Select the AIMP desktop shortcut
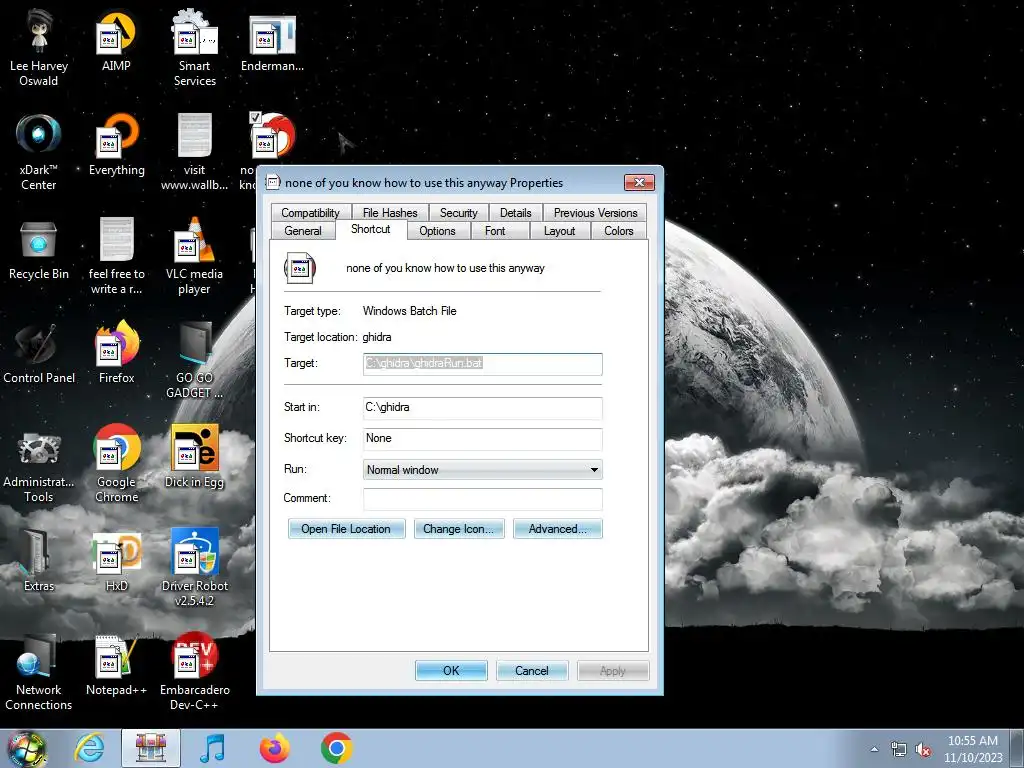Image resolution: width=1024 pixels, height=768 pixels. pos(116,40)
